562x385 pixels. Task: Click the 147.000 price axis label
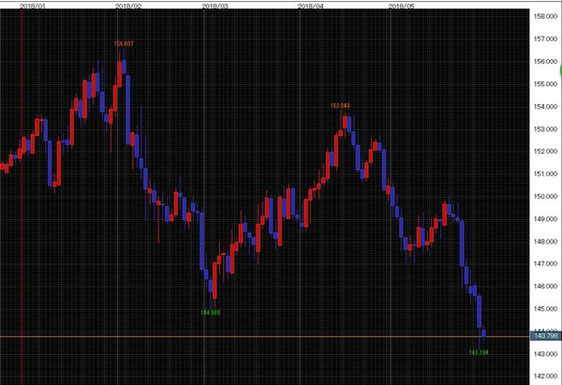click(x=546, y=264)
